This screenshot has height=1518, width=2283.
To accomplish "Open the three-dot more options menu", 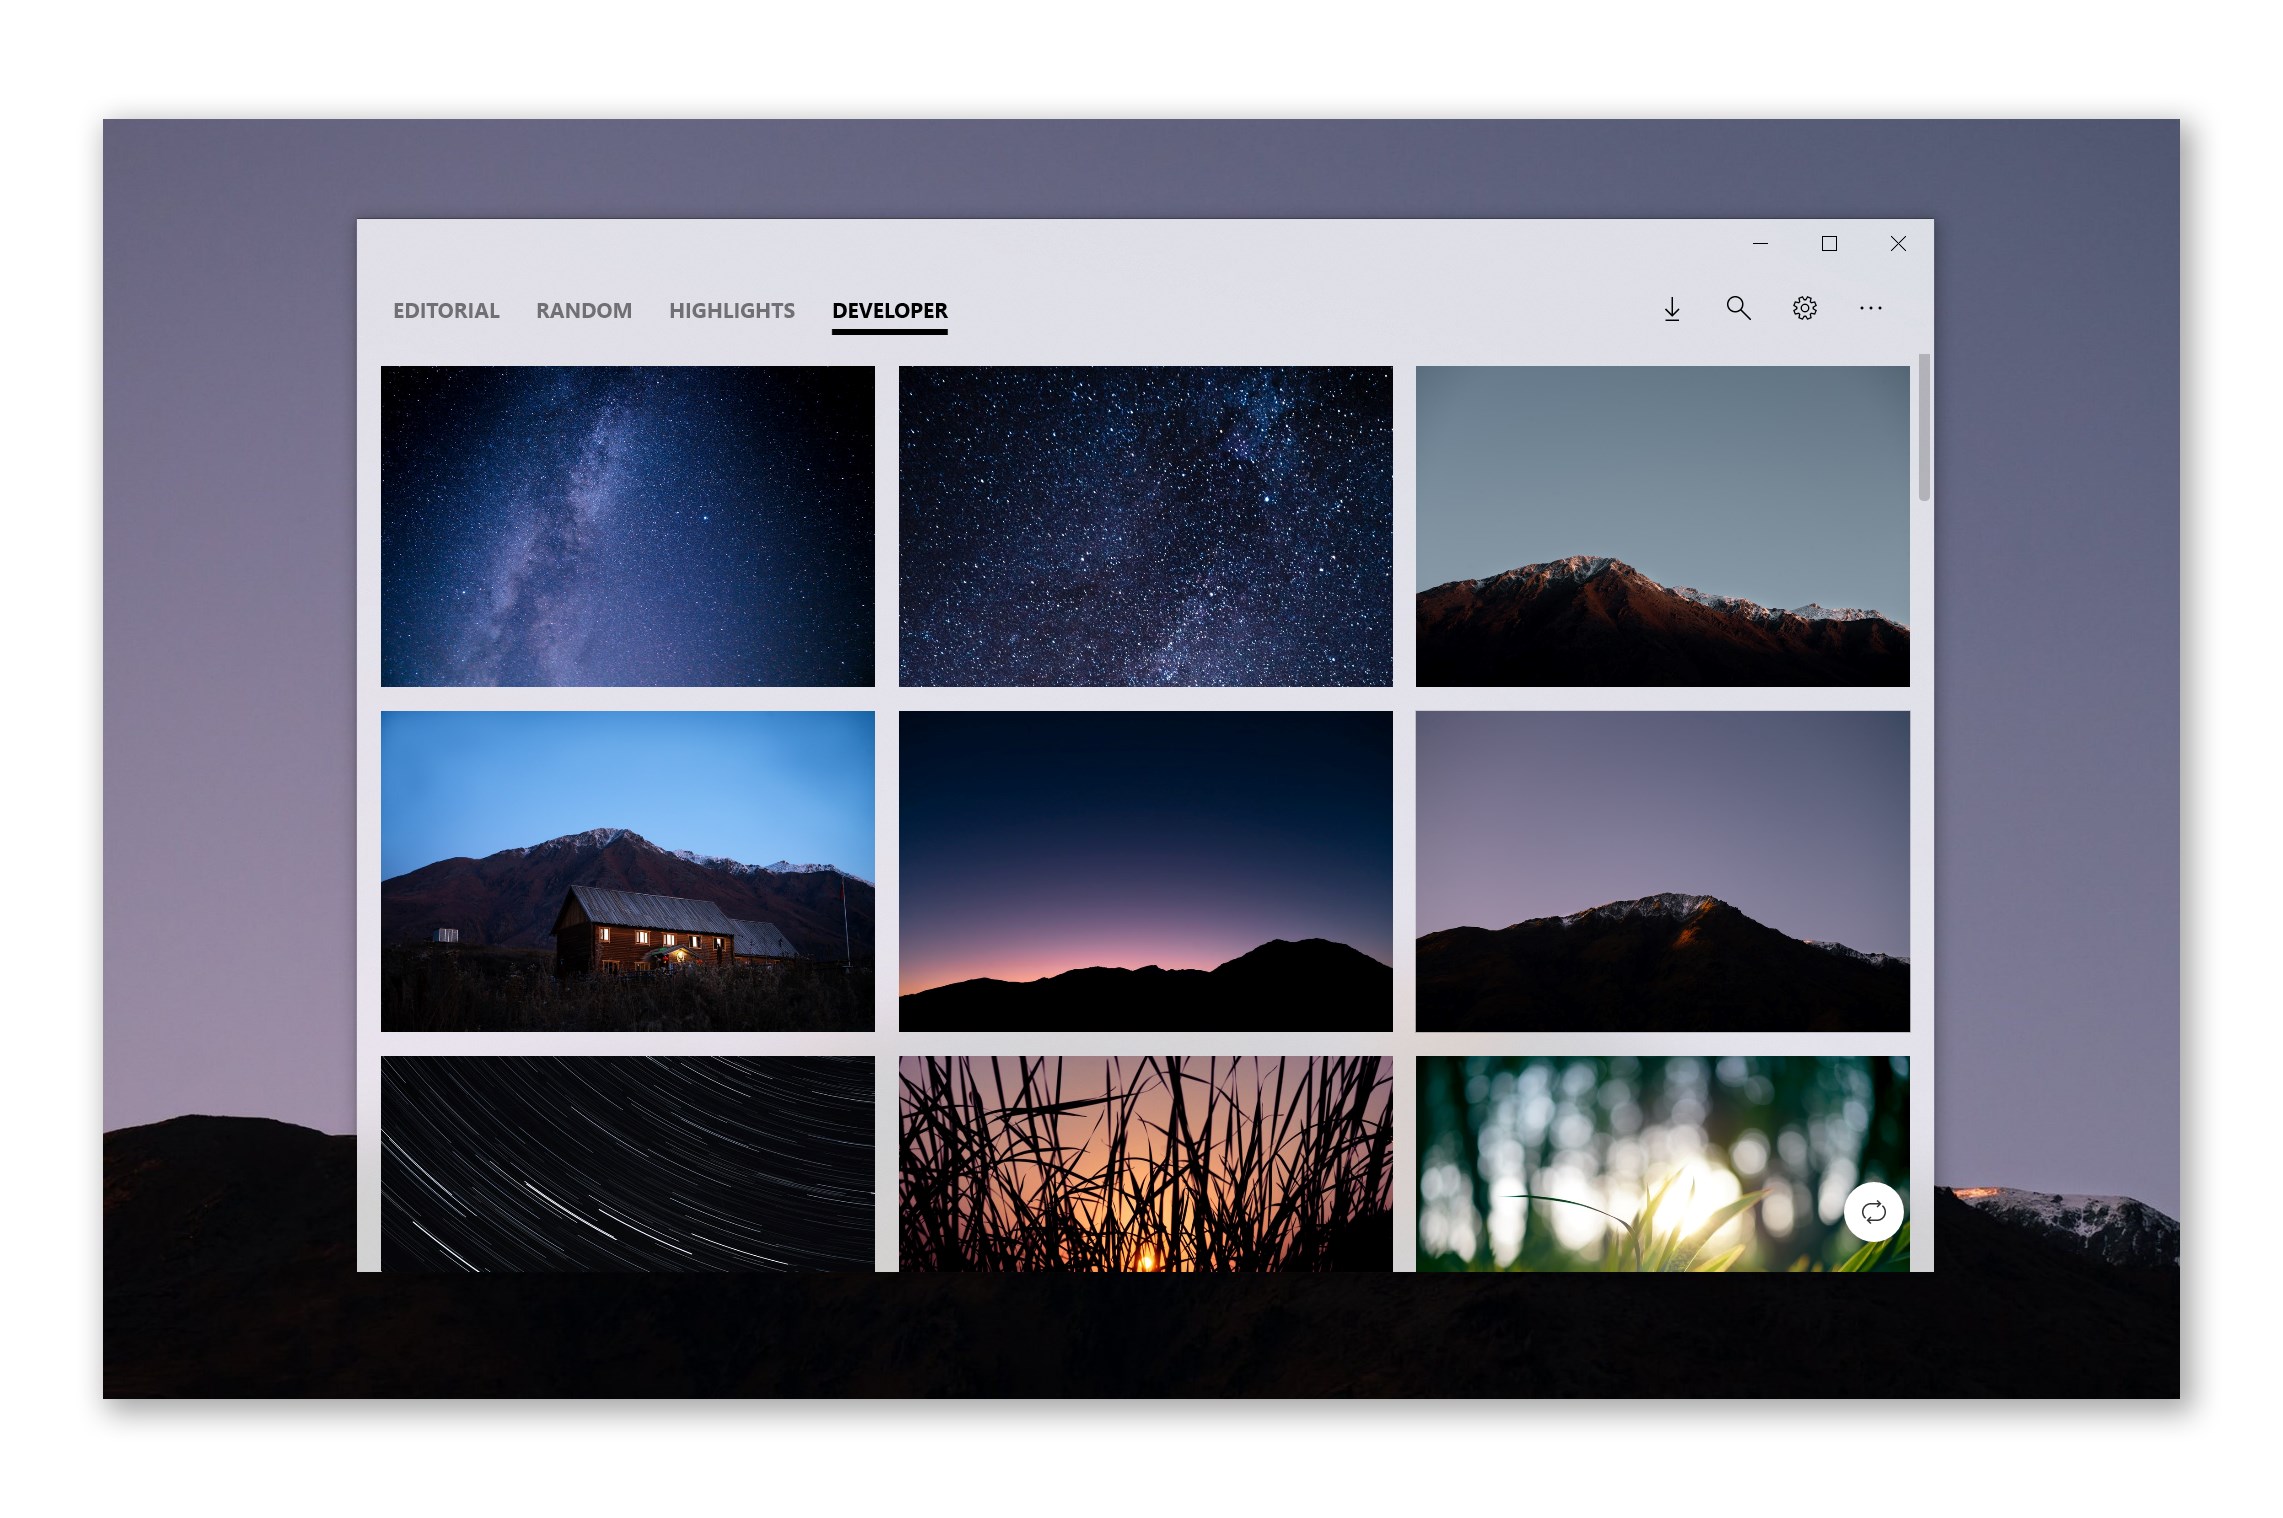I will tap(1870, 308).
